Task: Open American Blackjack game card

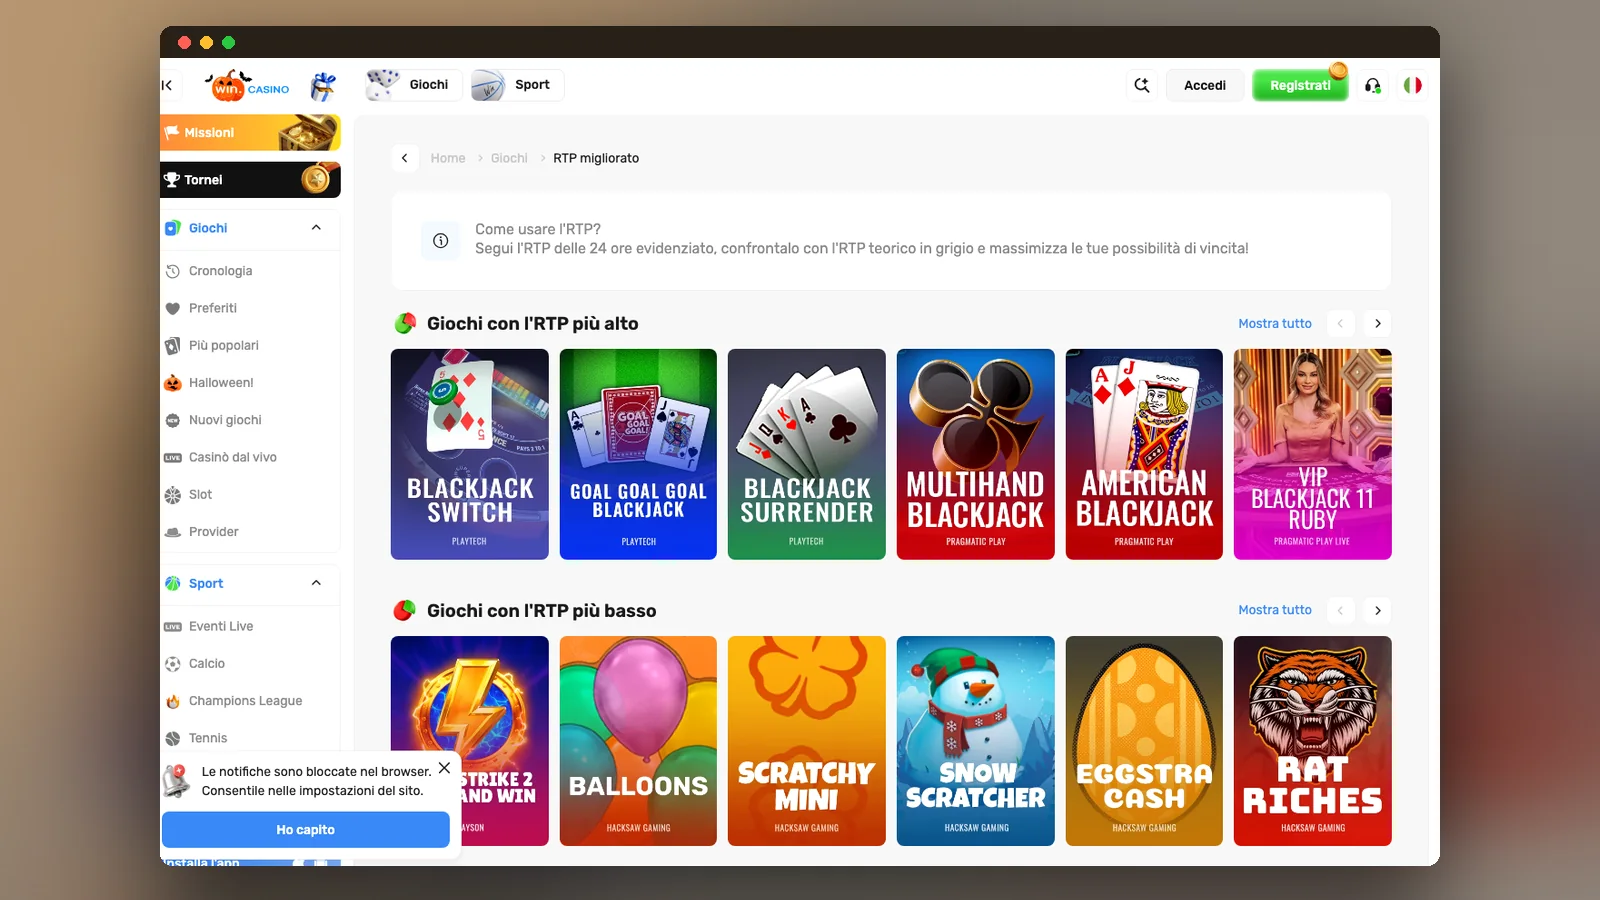Action: pos(1144,454)
